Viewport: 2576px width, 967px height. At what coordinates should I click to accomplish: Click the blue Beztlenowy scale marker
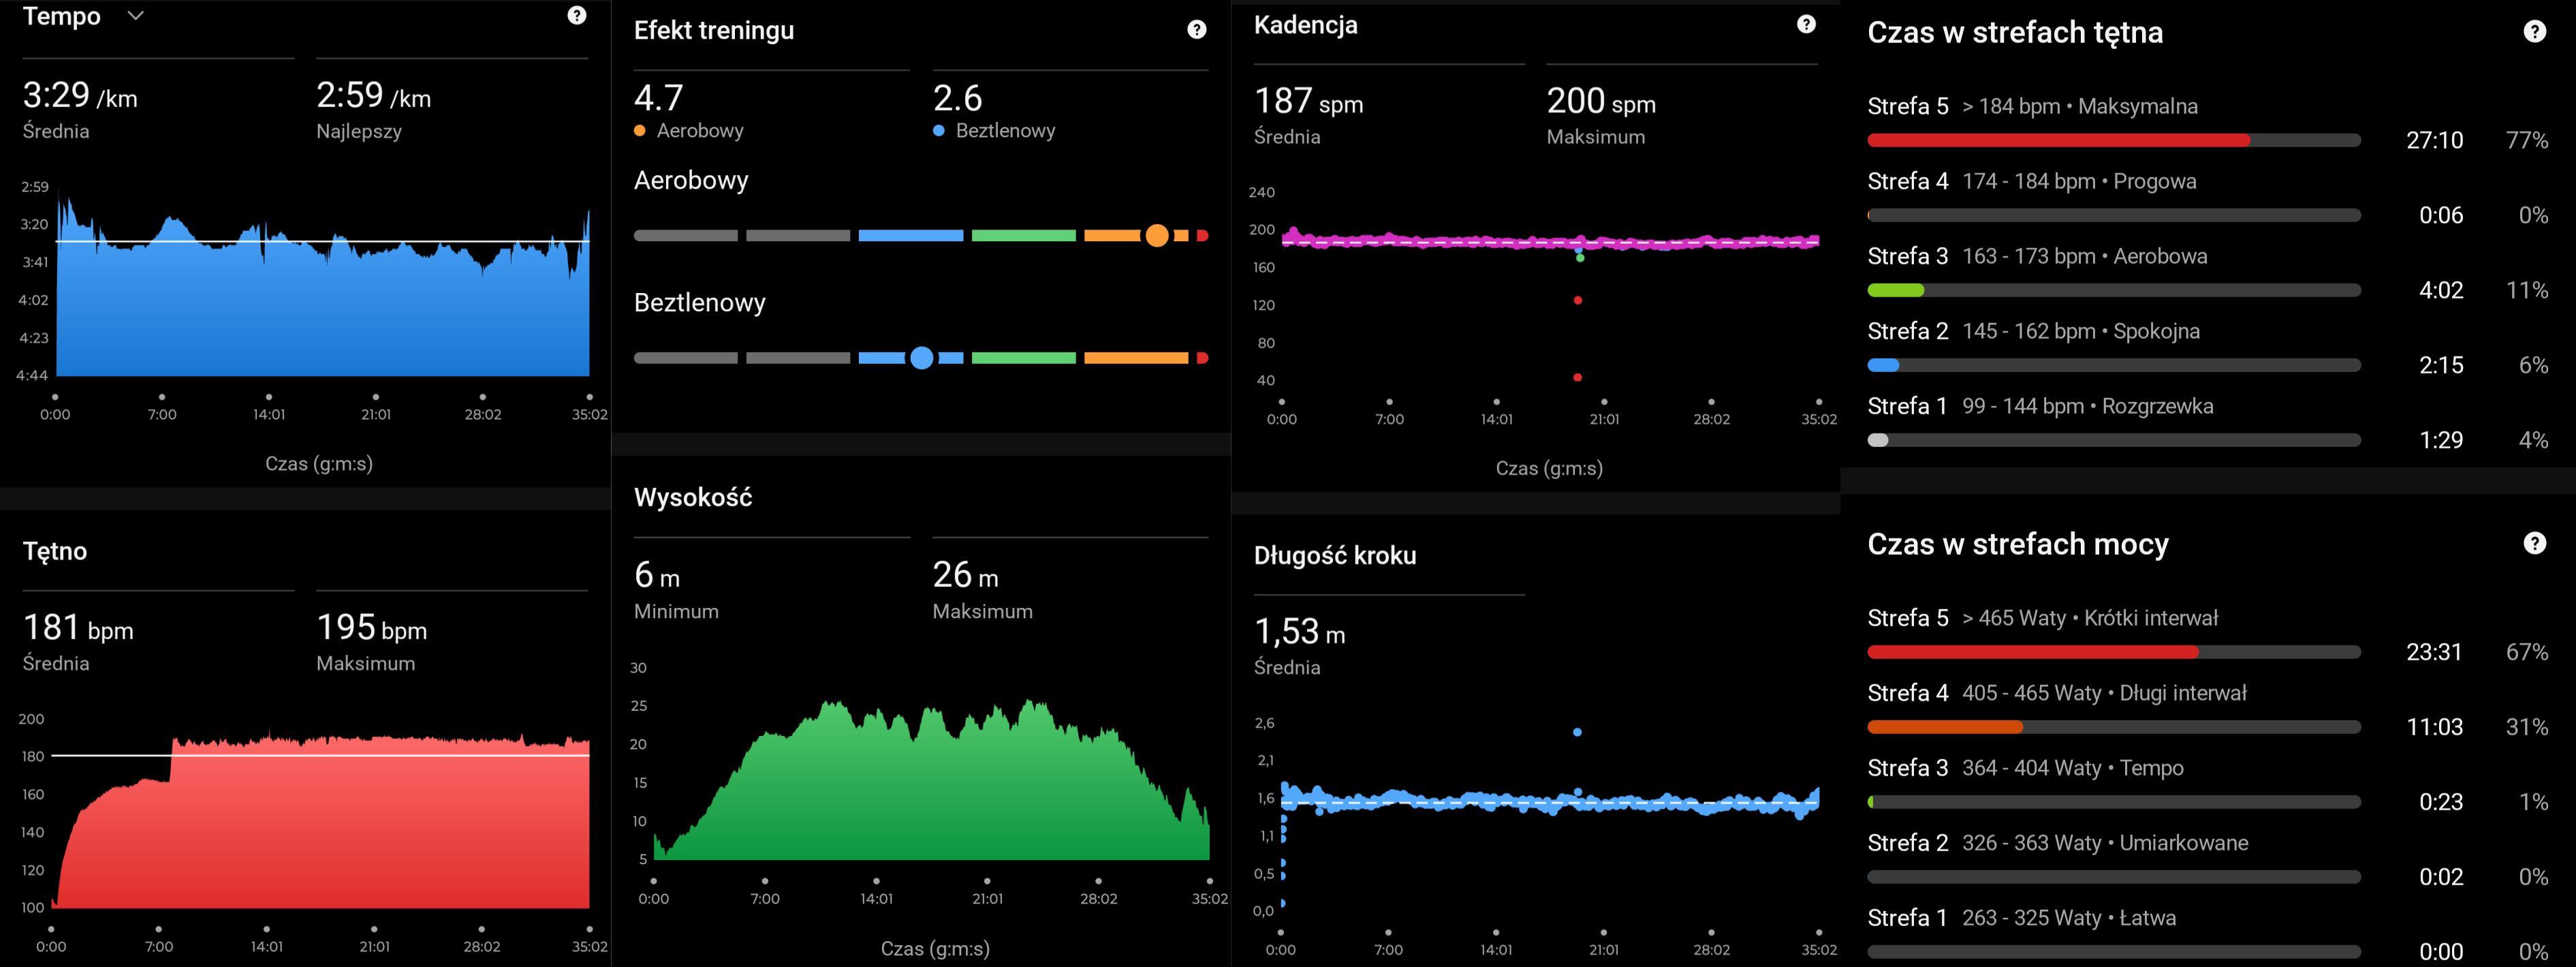(922, 358)
